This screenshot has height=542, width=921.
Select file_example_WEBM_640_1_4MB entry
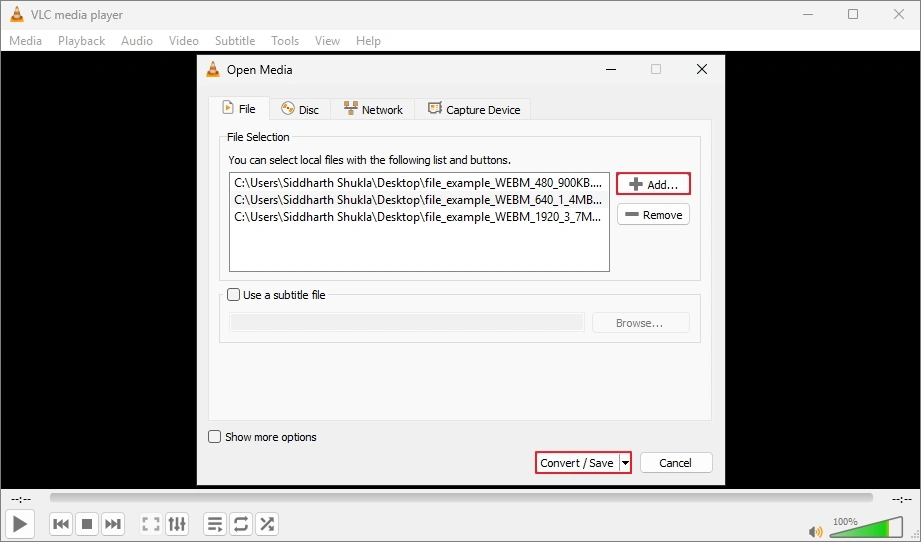coord(419,200)
